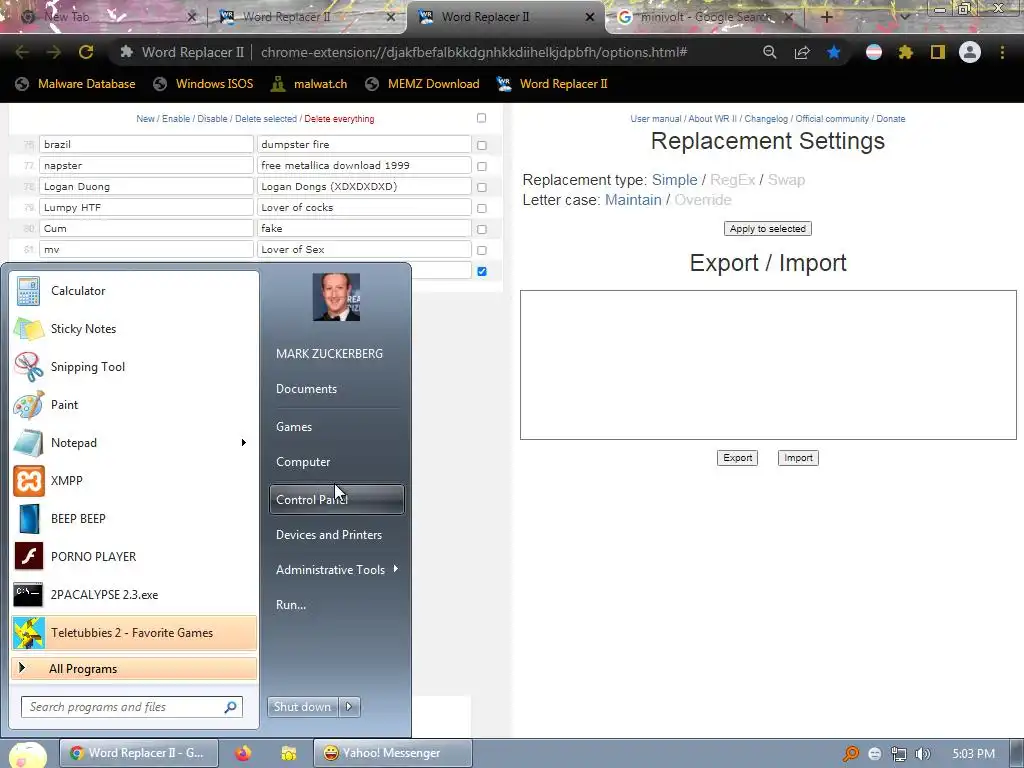The height and width of the screenshot is (768, 1024).
Task: Check the box for Lumpy HTF row
Action: pos(481,208)
